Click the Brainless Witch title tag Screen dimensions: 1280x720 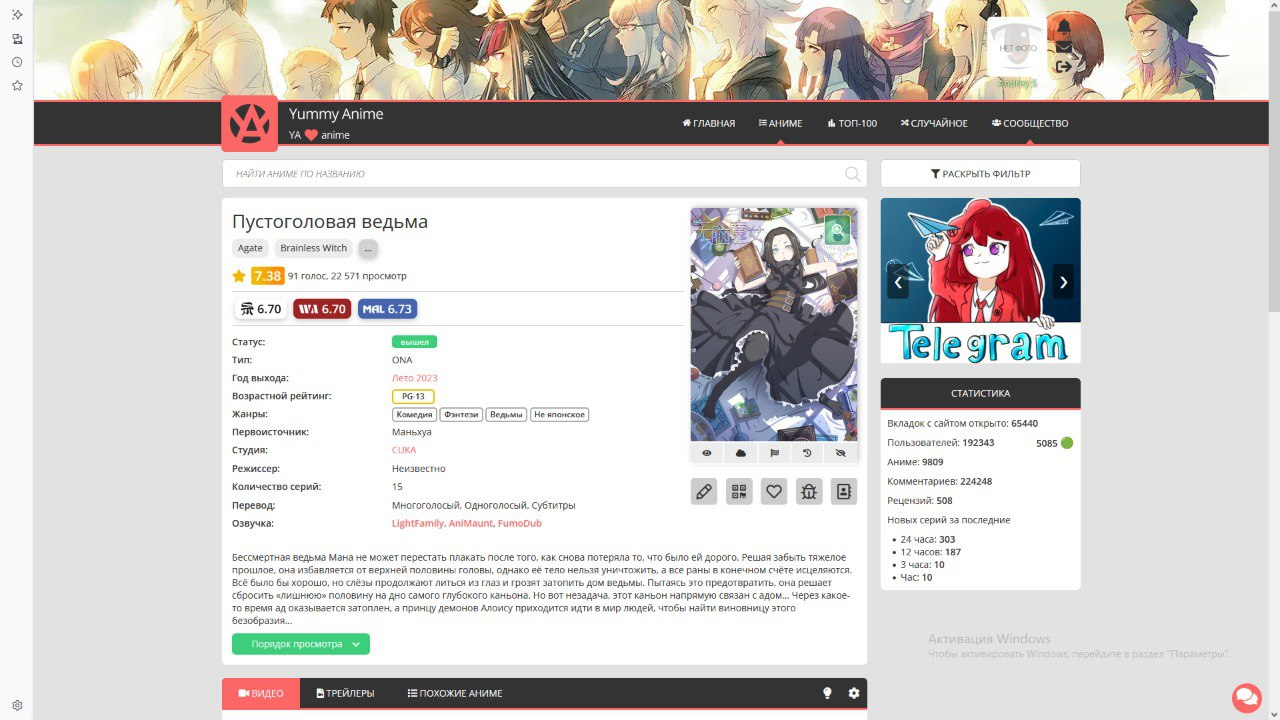[314, 248]
